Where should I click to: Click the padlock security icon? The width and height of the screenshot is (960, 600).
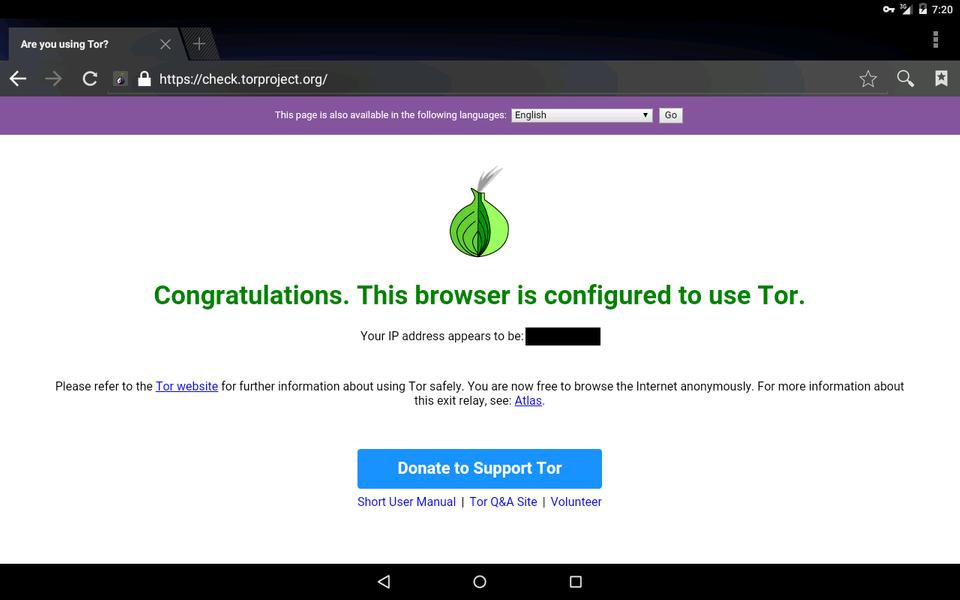(x=144, y=78)
